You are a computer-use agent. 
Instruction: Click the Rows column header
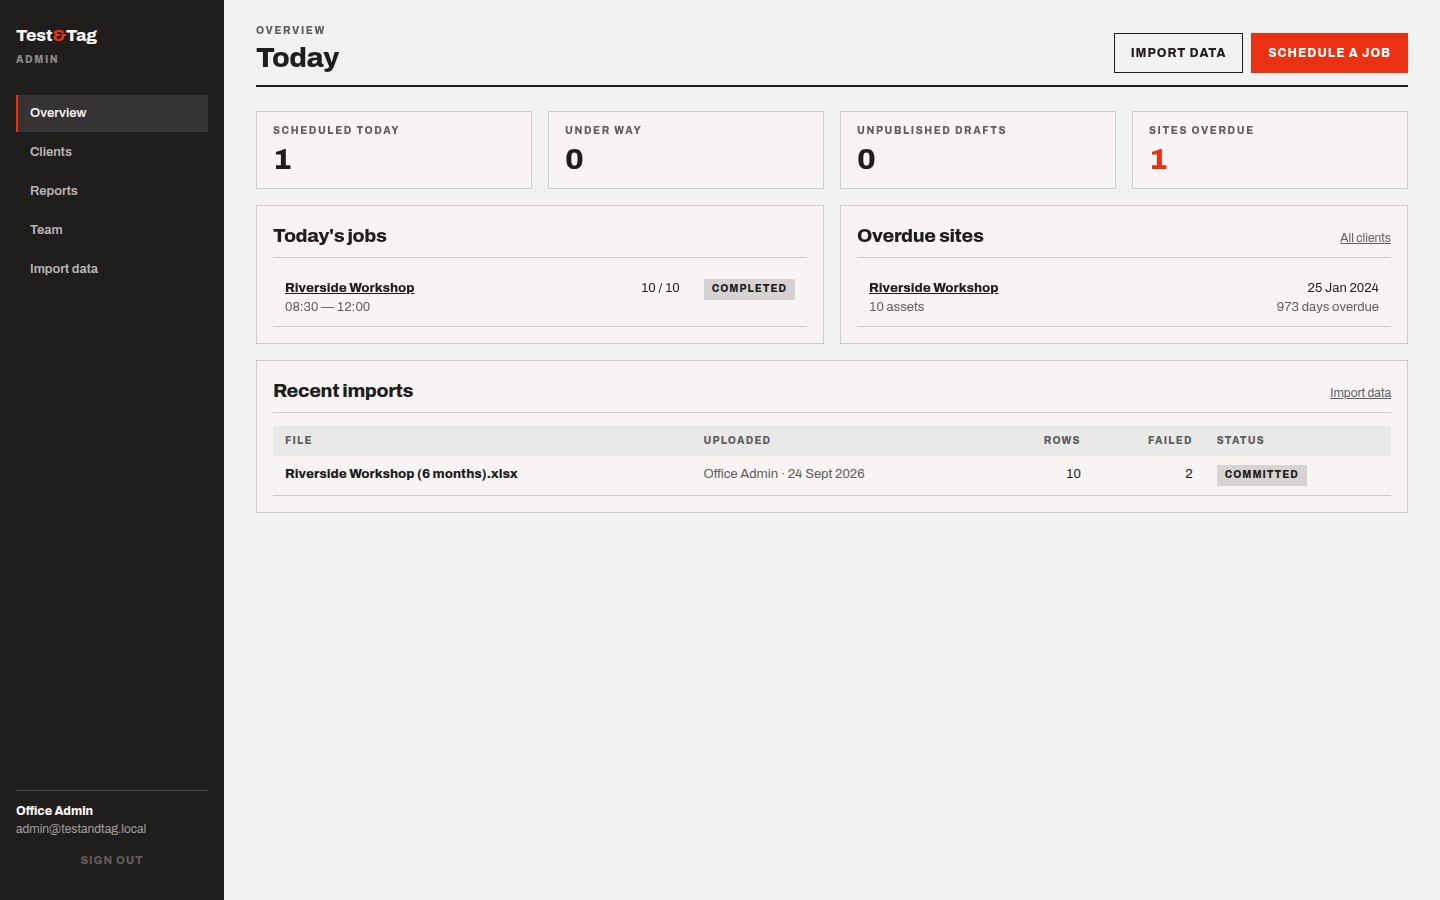tap(1062, 440)
